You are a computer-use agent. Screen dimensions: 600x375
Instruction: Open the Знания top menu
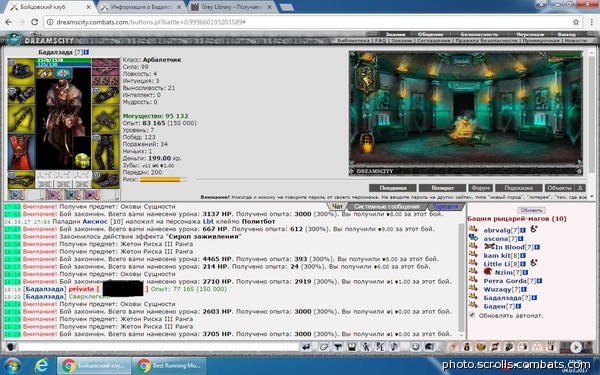click(x=395, y=34)
